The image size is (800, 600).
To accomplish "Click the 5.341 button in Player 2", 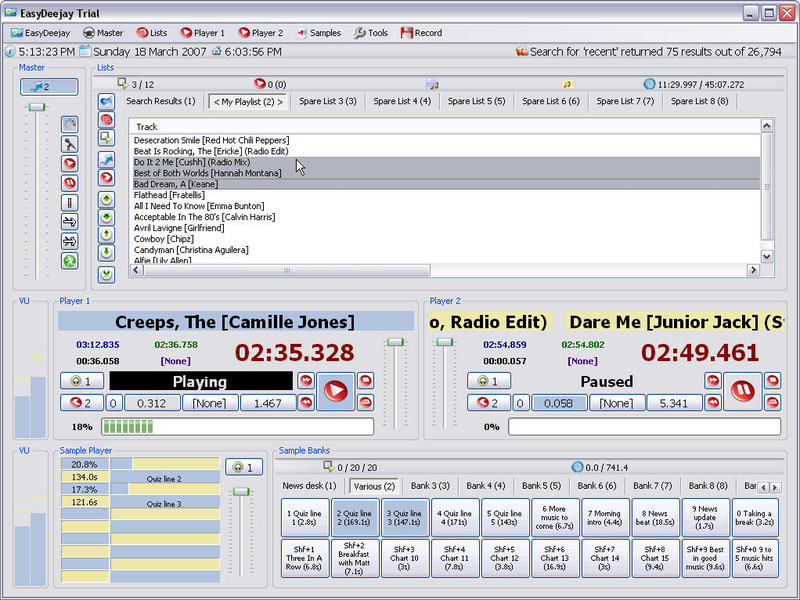I will (x=674, y=403).
